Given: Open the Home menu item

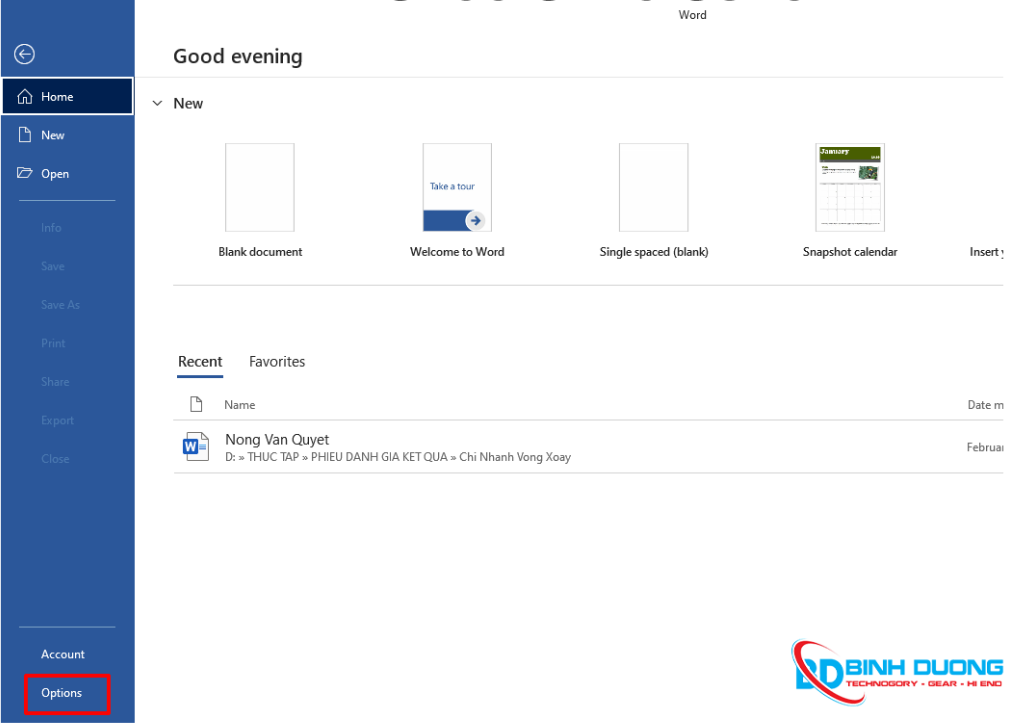Looking at the screenshot, I should pyautogui.click(x=67, y=97).
